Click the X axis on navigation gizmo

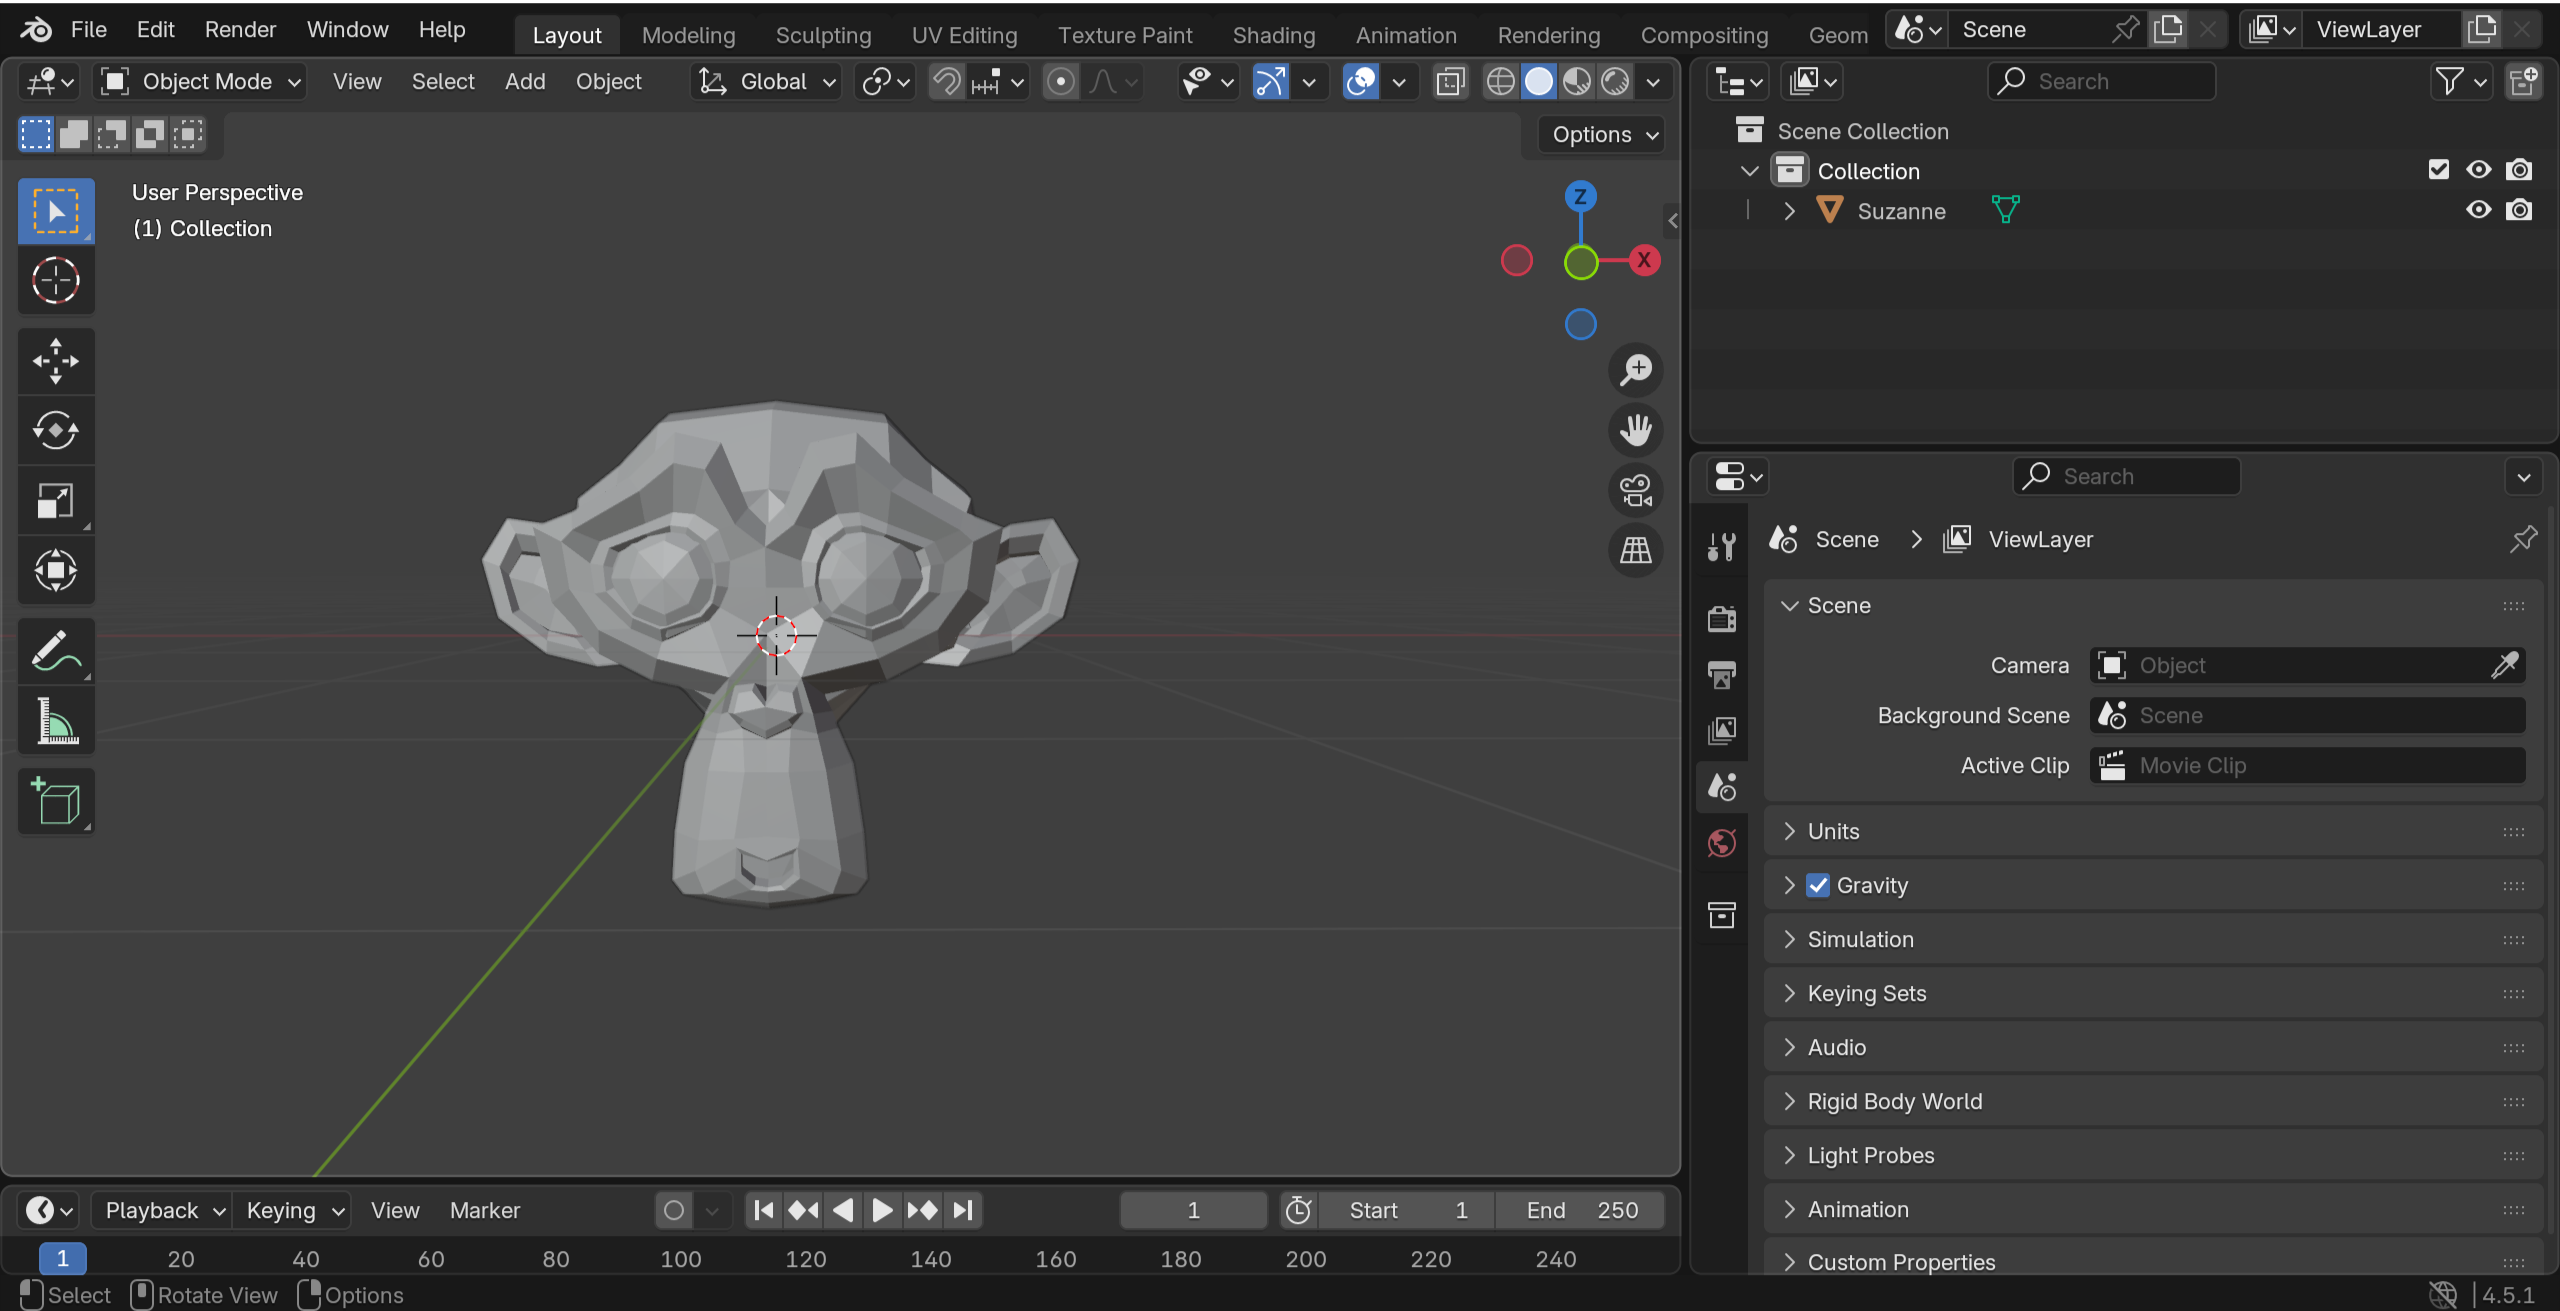coord(1644,261)
